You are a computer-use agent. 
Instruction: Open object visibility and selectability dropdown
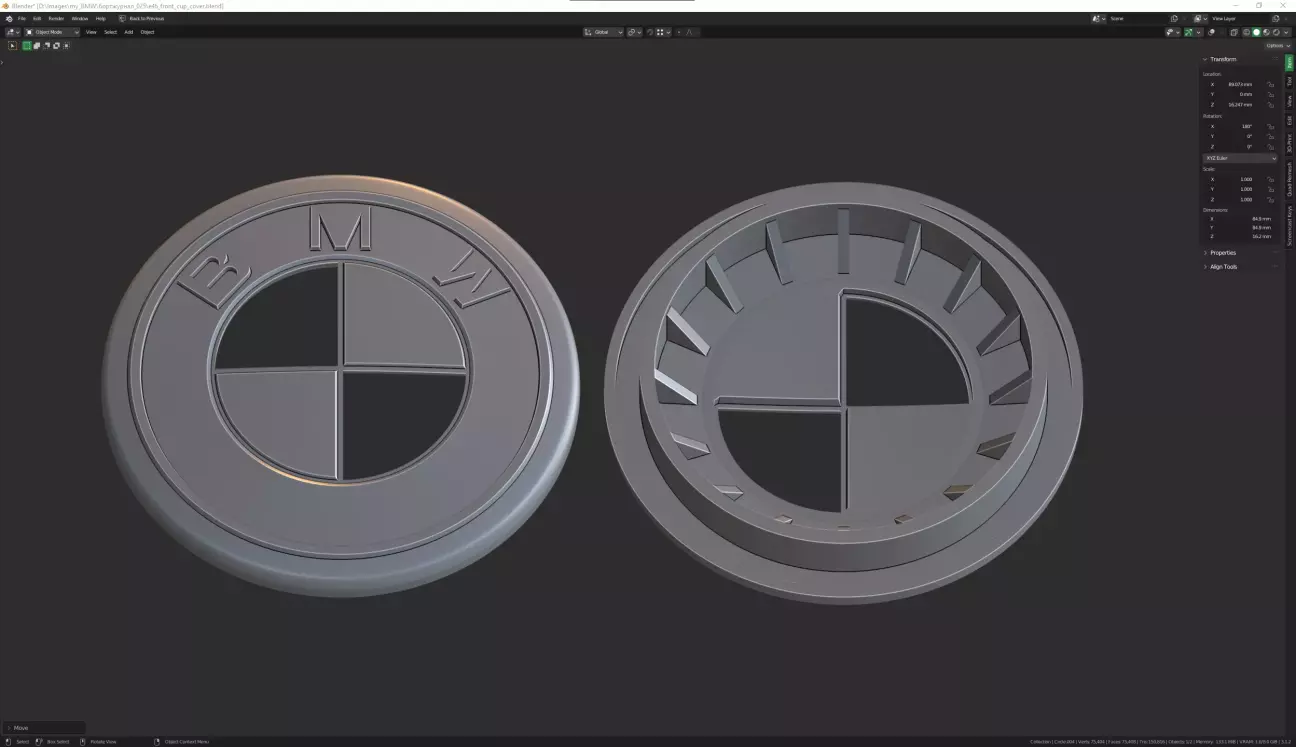point(1173,32)
